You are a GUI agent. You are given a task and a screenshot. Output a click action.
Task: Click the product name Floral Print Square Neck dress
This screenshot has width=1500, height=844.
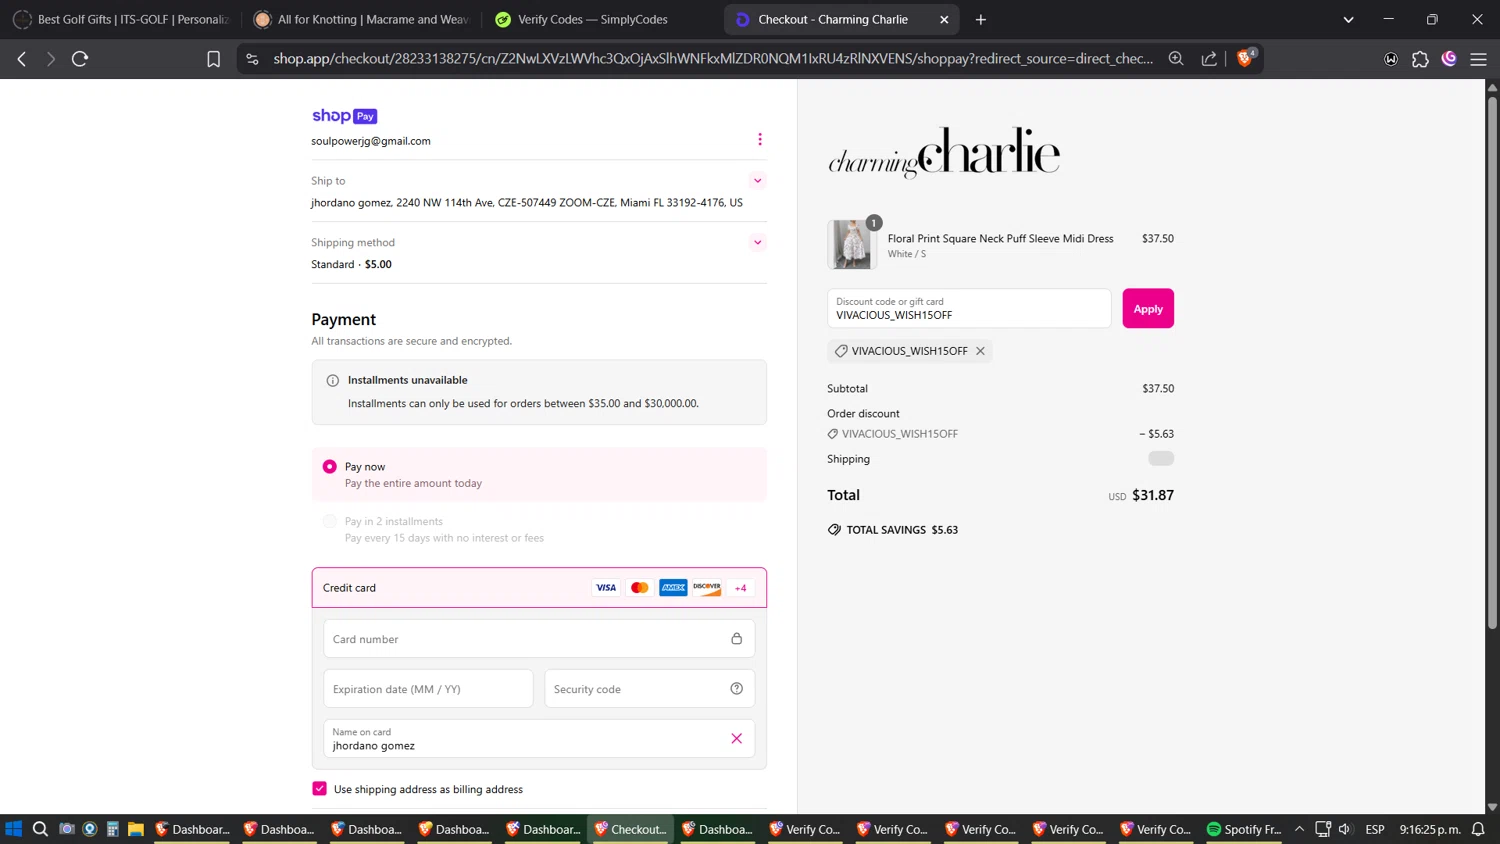click(1000, 238)
